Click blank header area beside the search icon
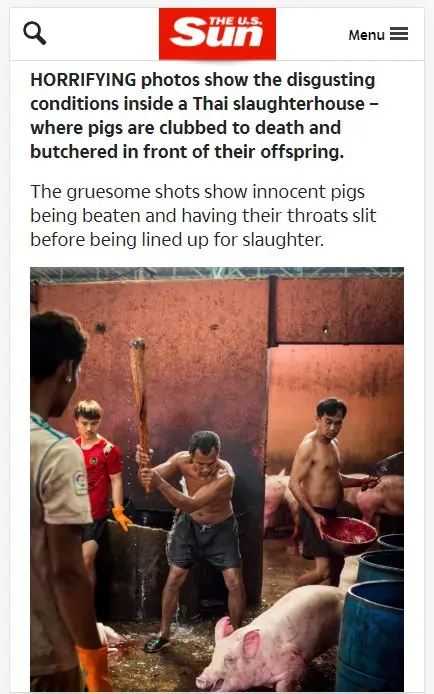 click(x=102, y=34)
